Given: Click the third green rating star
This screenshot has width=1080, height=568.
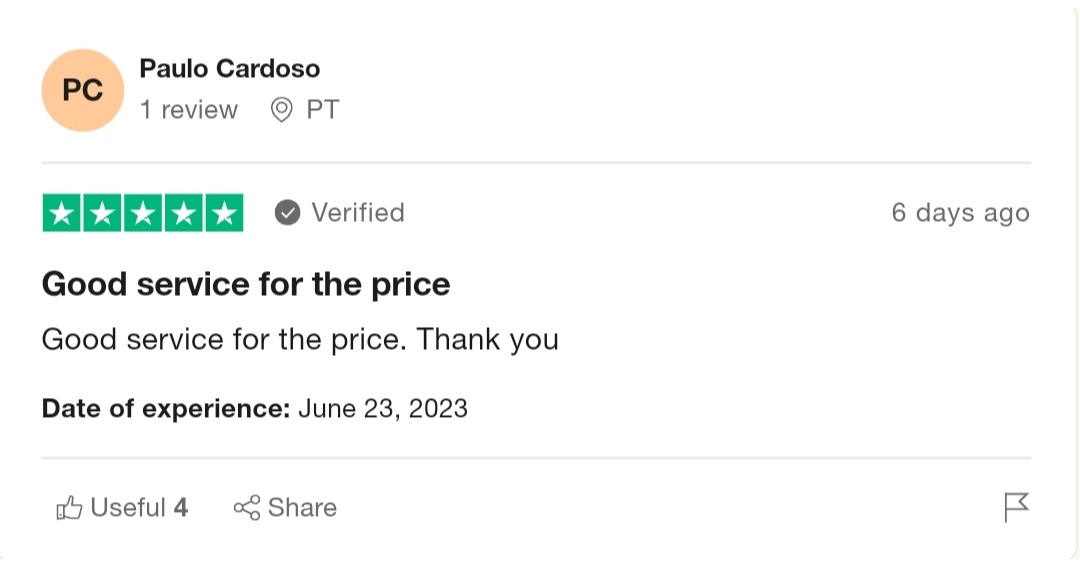Looking at the screenshot, I should (x=142, y=213).
